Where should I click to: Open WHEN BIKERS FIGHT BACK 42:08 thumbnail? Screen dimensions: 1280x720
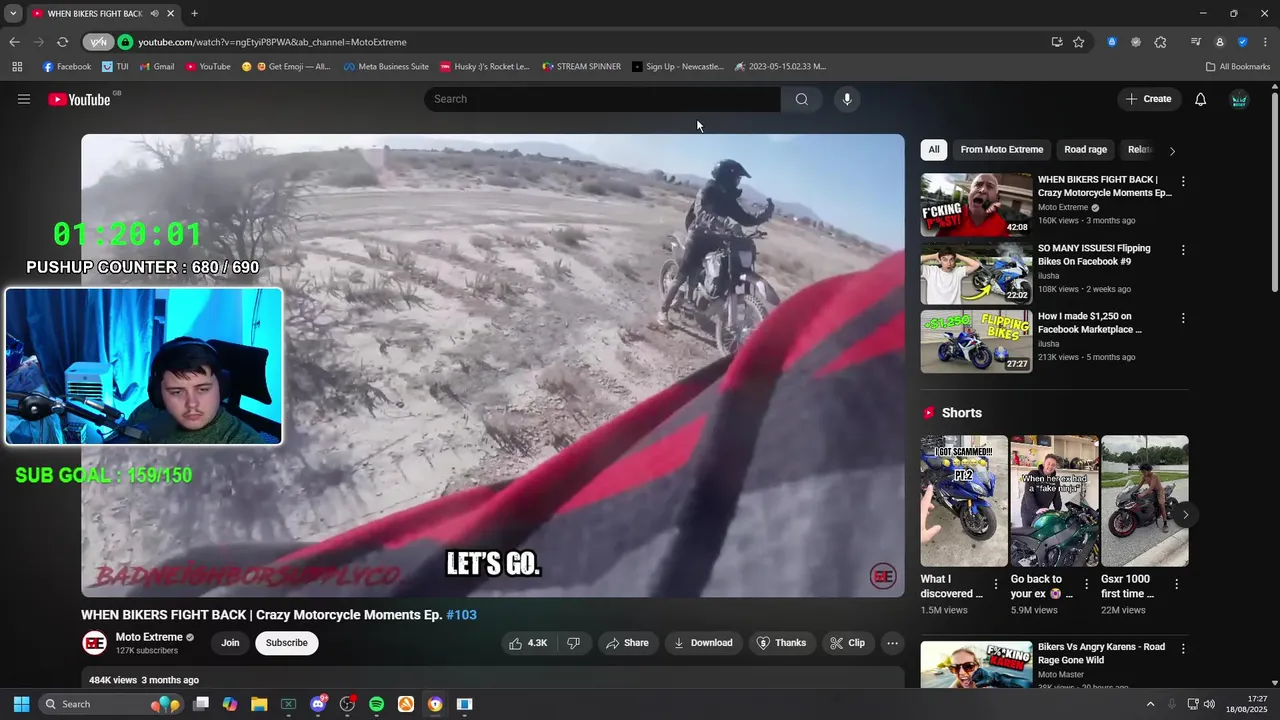[976, 205]
